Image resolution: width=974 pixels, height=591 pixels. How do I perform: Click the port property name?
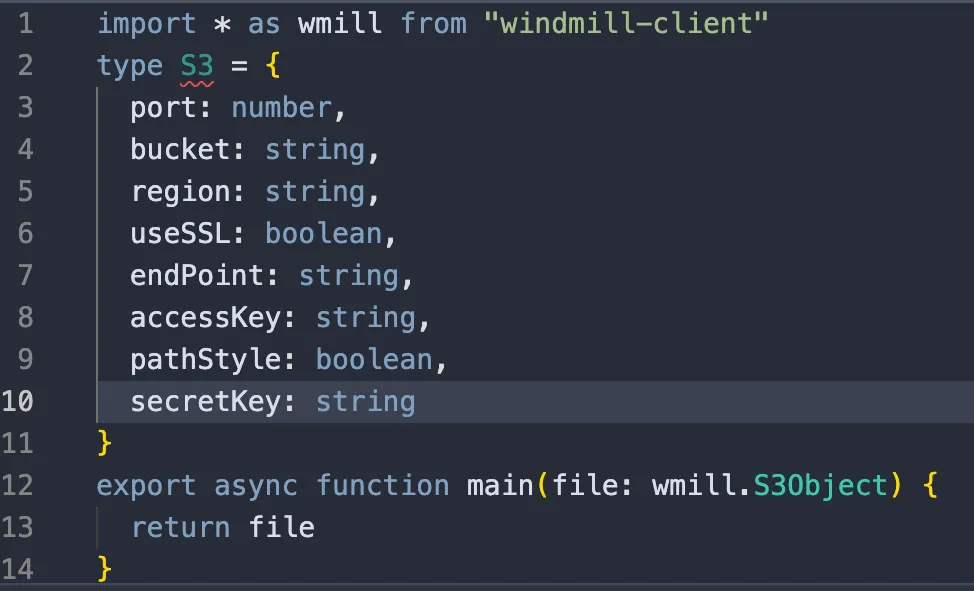click(x=161, y=107)
